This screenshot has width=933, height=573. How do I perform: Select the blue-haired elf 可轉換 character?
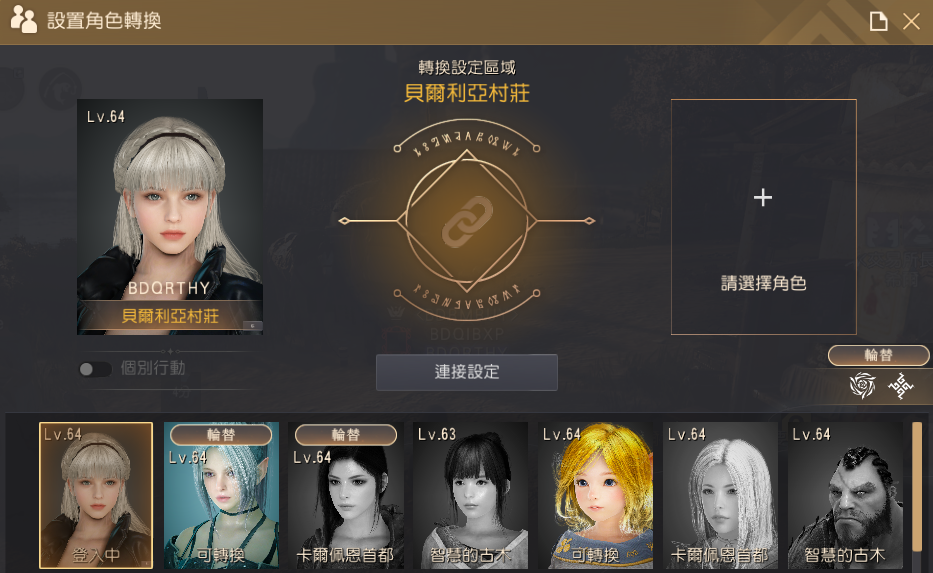(221, 495)
